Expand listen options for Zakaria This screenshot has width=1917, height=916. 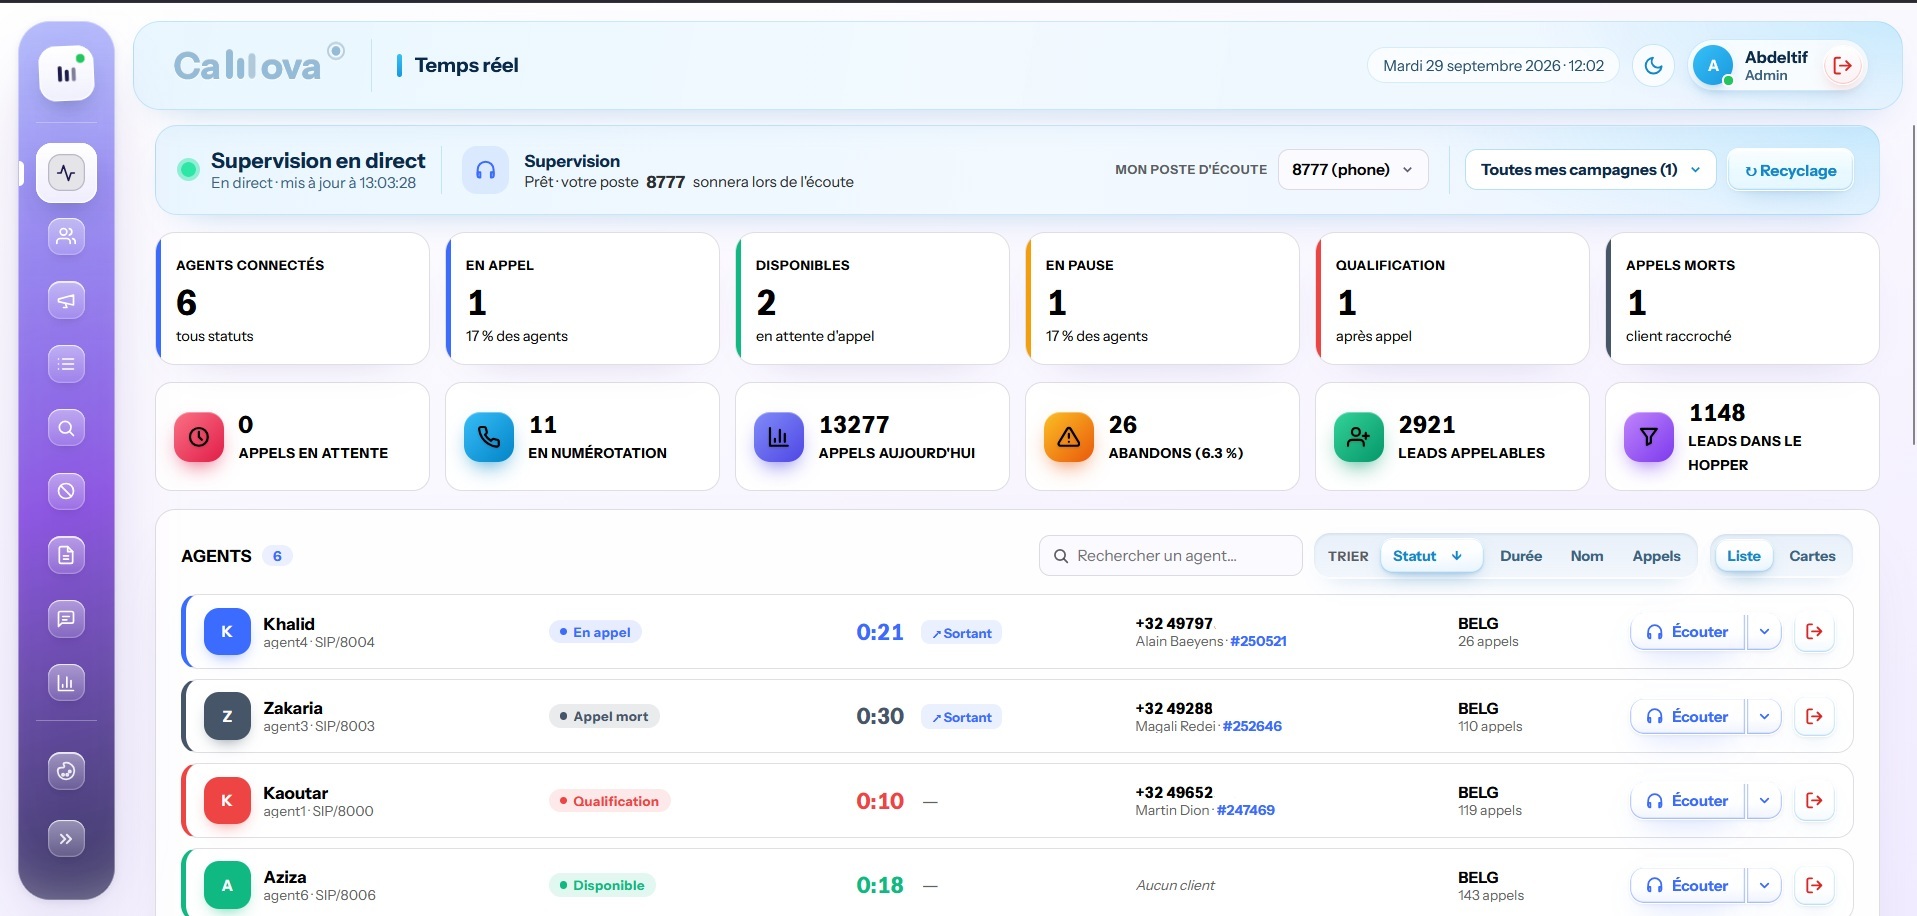coord(1764,717)
